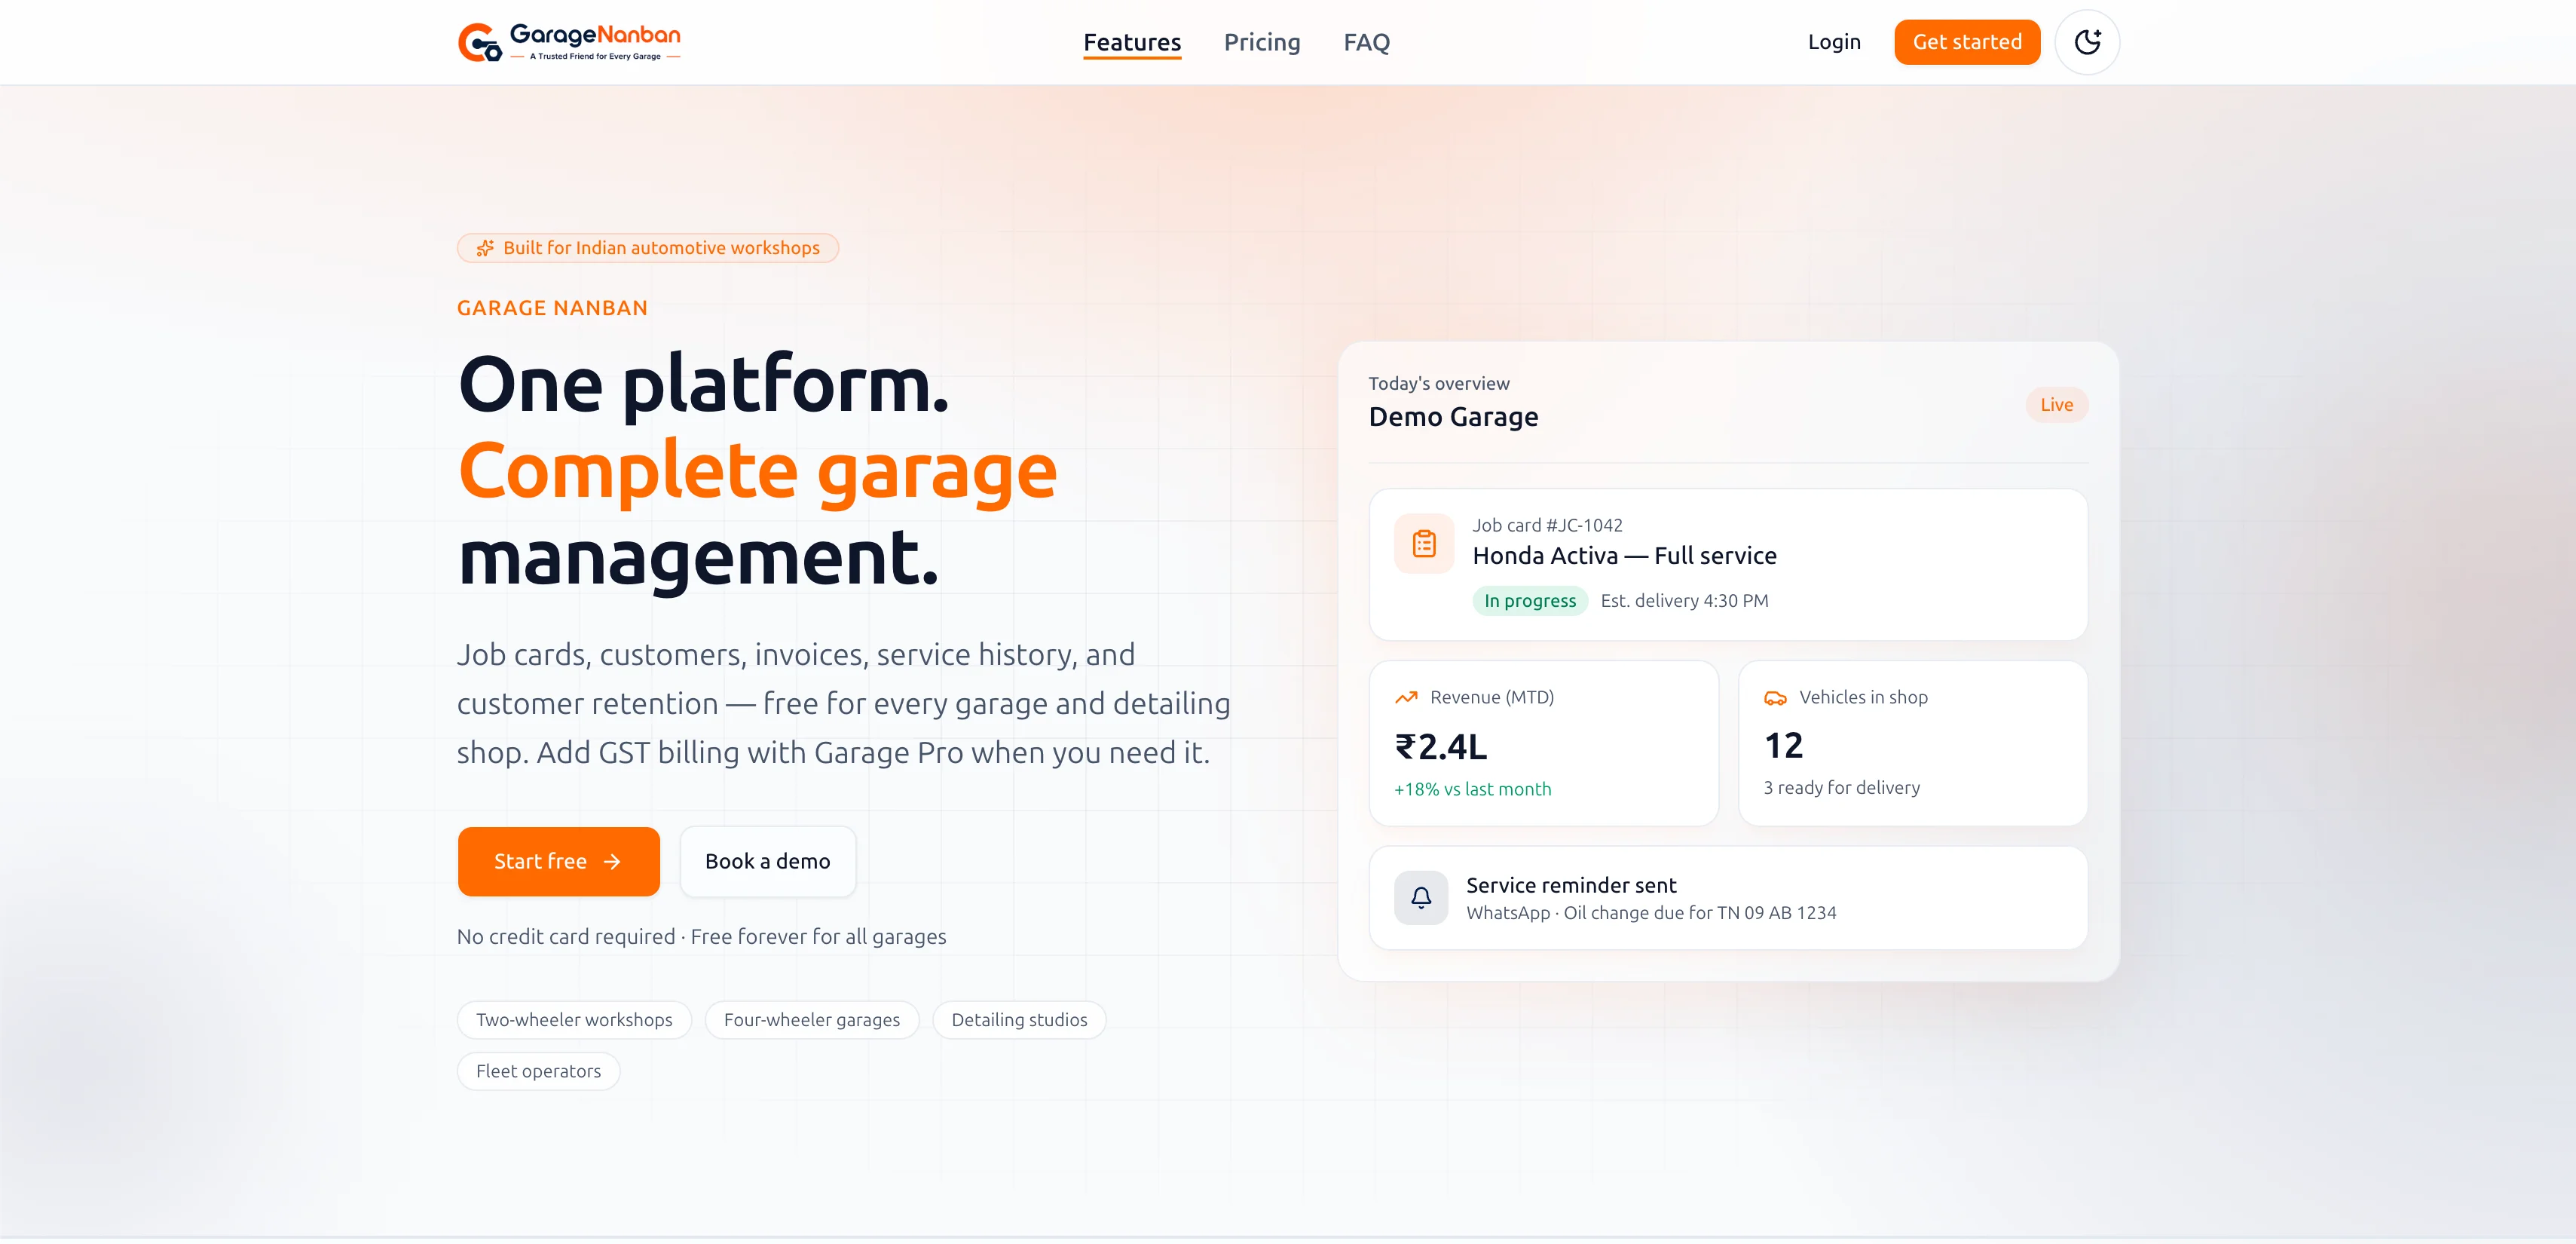This screenshot has width=2576, height=1244.
Task: Select the Detailing studios chip
Action: pyautogui.click(x=1019, y=1019)
